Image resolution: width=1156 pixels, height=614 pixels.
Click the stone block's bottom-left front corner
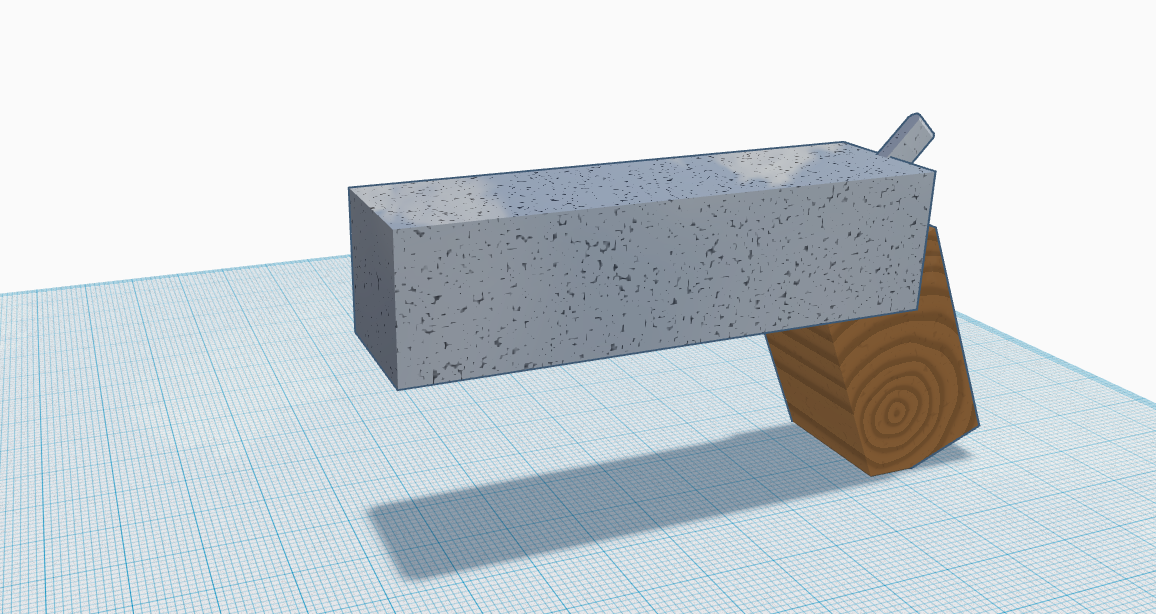tap(399, 388)
